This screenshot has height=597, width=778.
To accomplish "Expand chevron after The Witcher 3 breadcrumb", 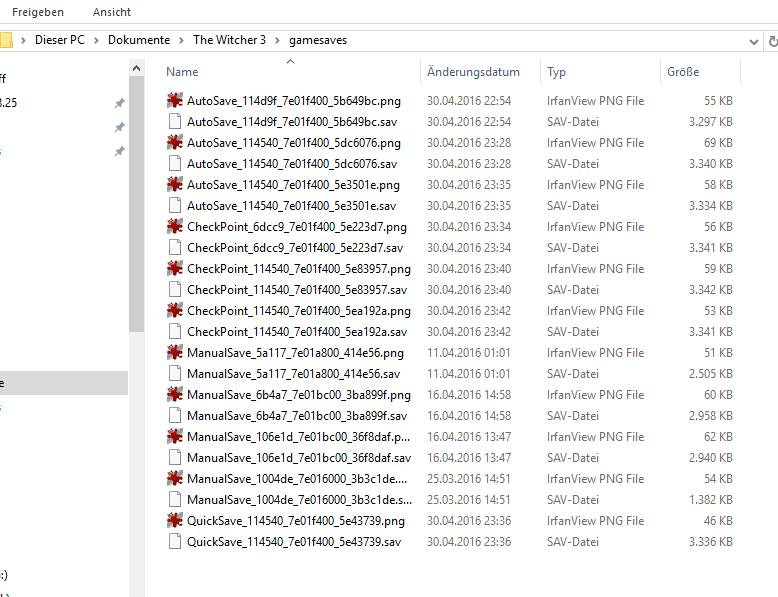I will [x=277, y=41].
